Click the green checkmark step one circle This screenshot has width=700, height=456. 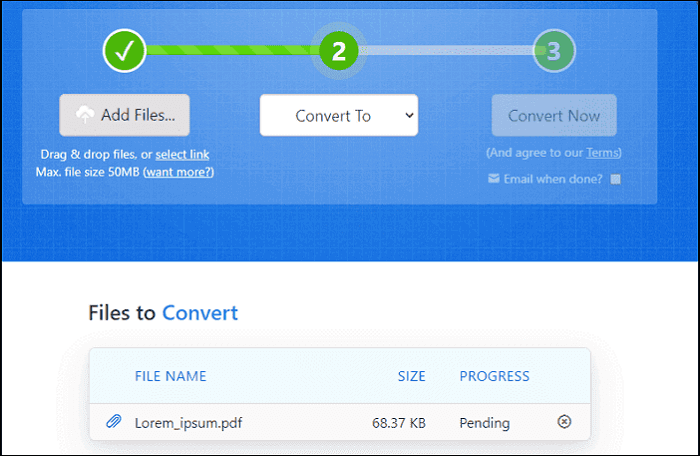click(125, 51)
